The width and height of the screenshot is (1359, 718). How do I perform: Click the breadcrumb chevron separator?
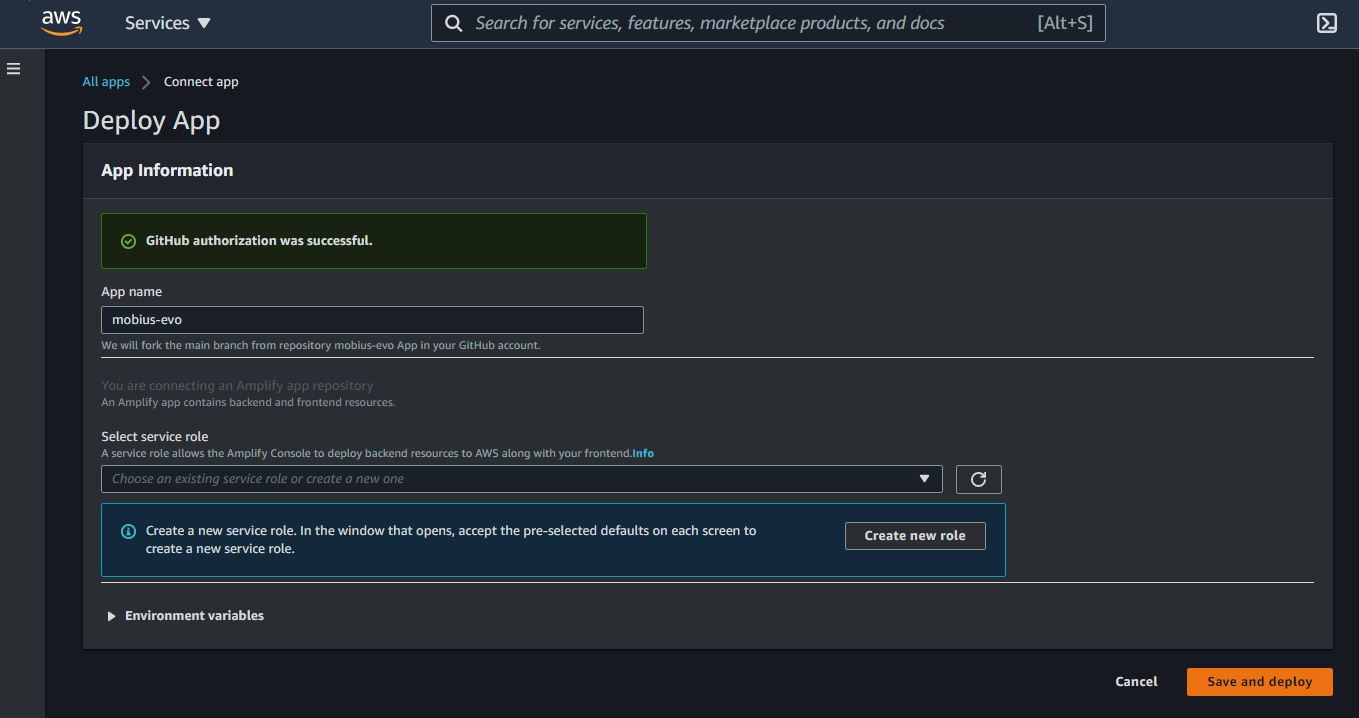146,82
